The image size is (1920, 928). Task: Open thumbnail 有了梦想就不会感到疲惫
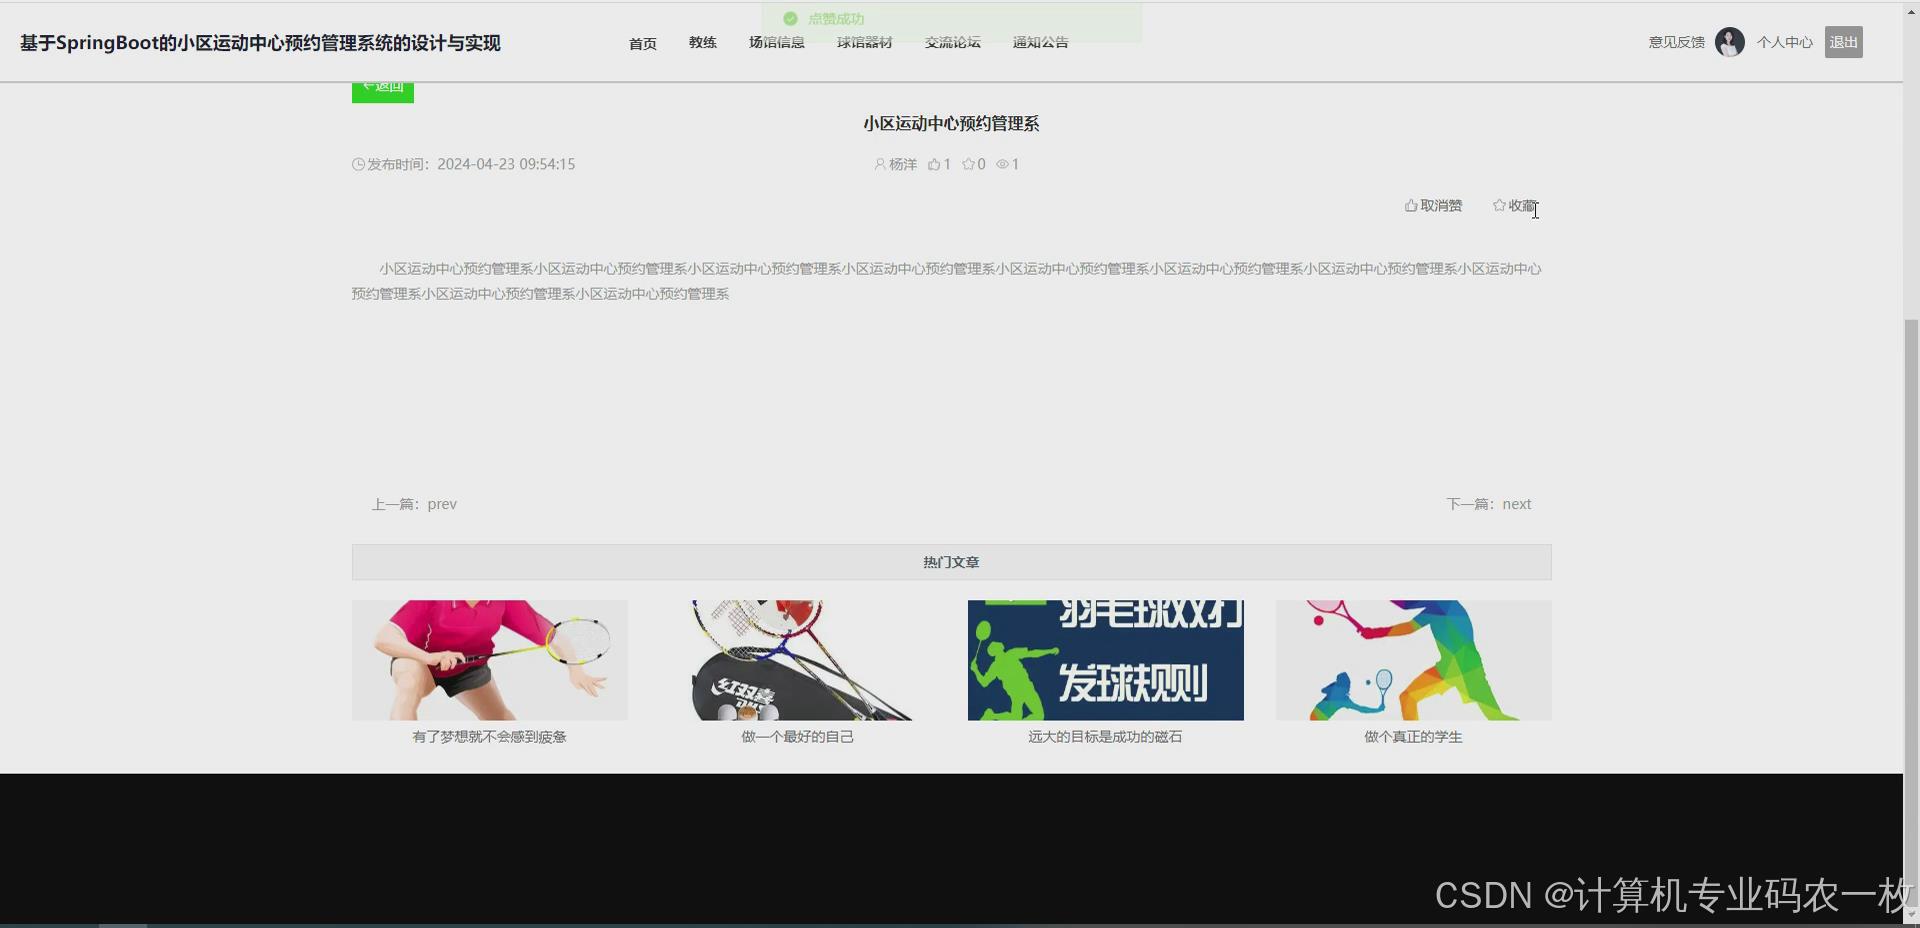point(490,660)
